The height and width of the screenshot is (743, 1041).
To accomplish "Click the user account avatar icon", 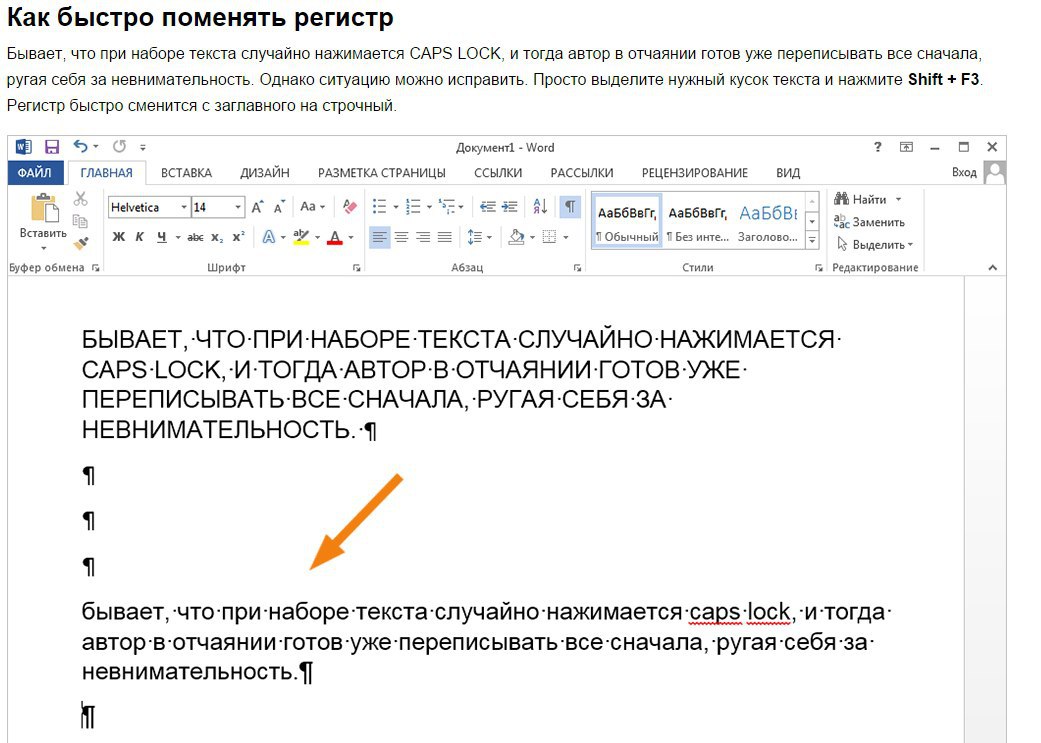I will point(995,173).
